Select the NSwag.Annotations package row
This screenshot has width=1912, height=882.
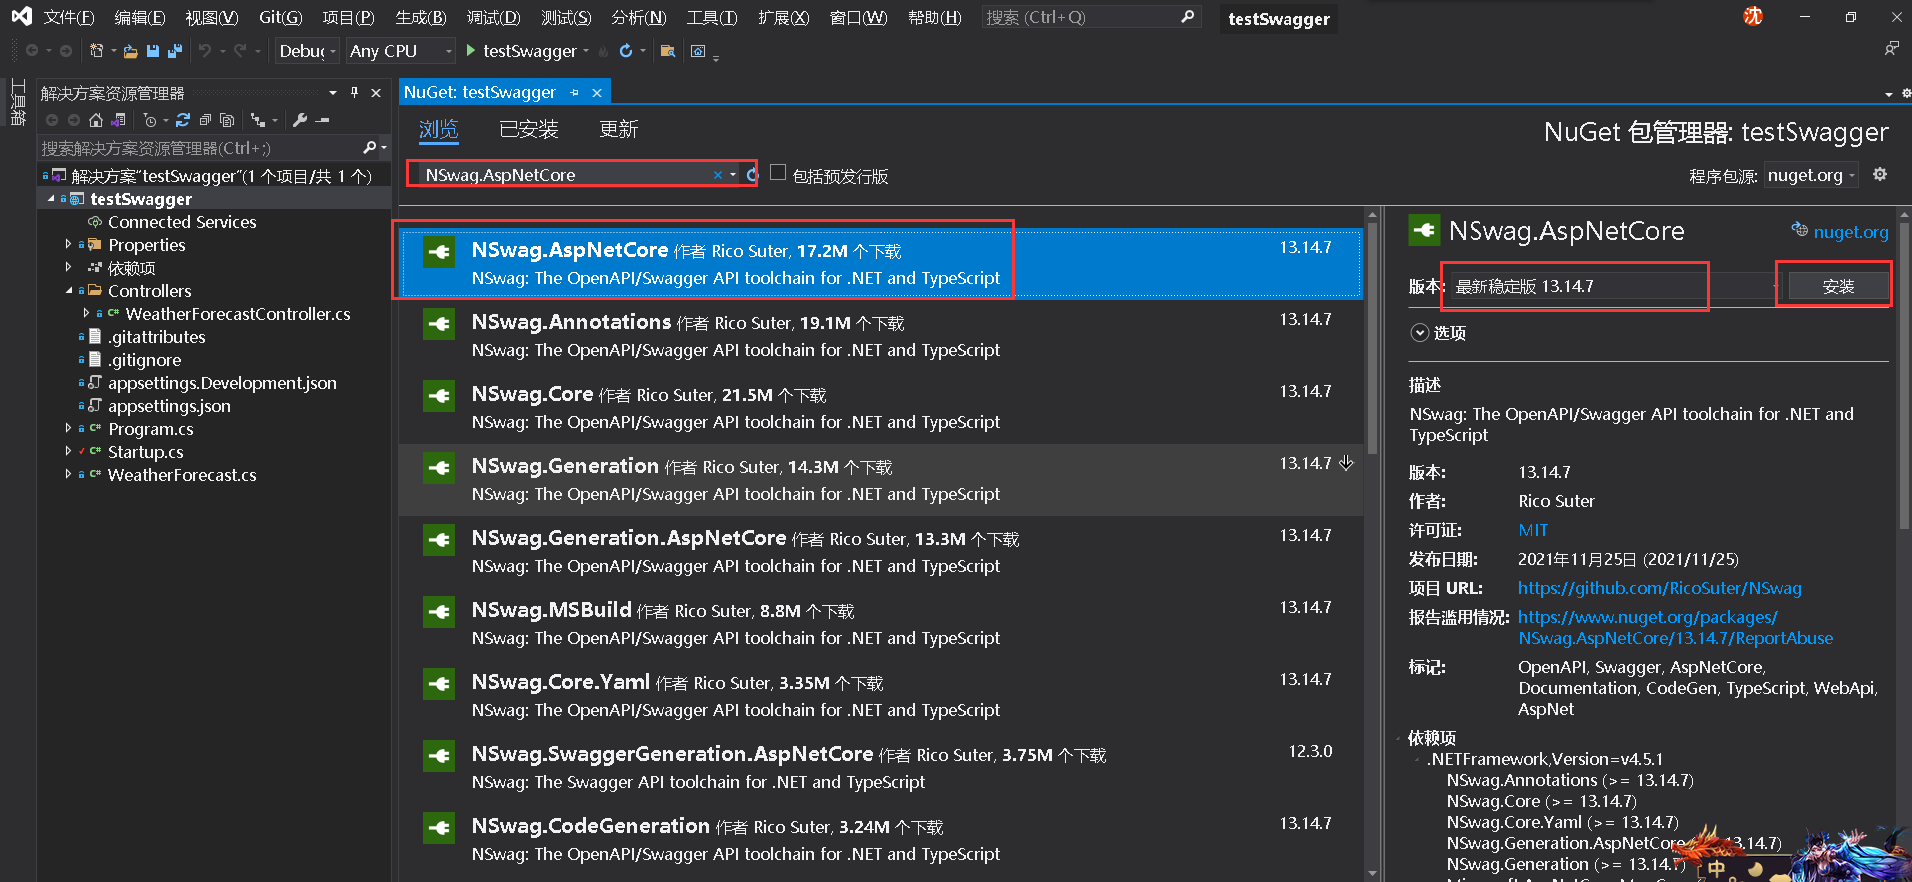pyautogui.click(x=881, y=336)
